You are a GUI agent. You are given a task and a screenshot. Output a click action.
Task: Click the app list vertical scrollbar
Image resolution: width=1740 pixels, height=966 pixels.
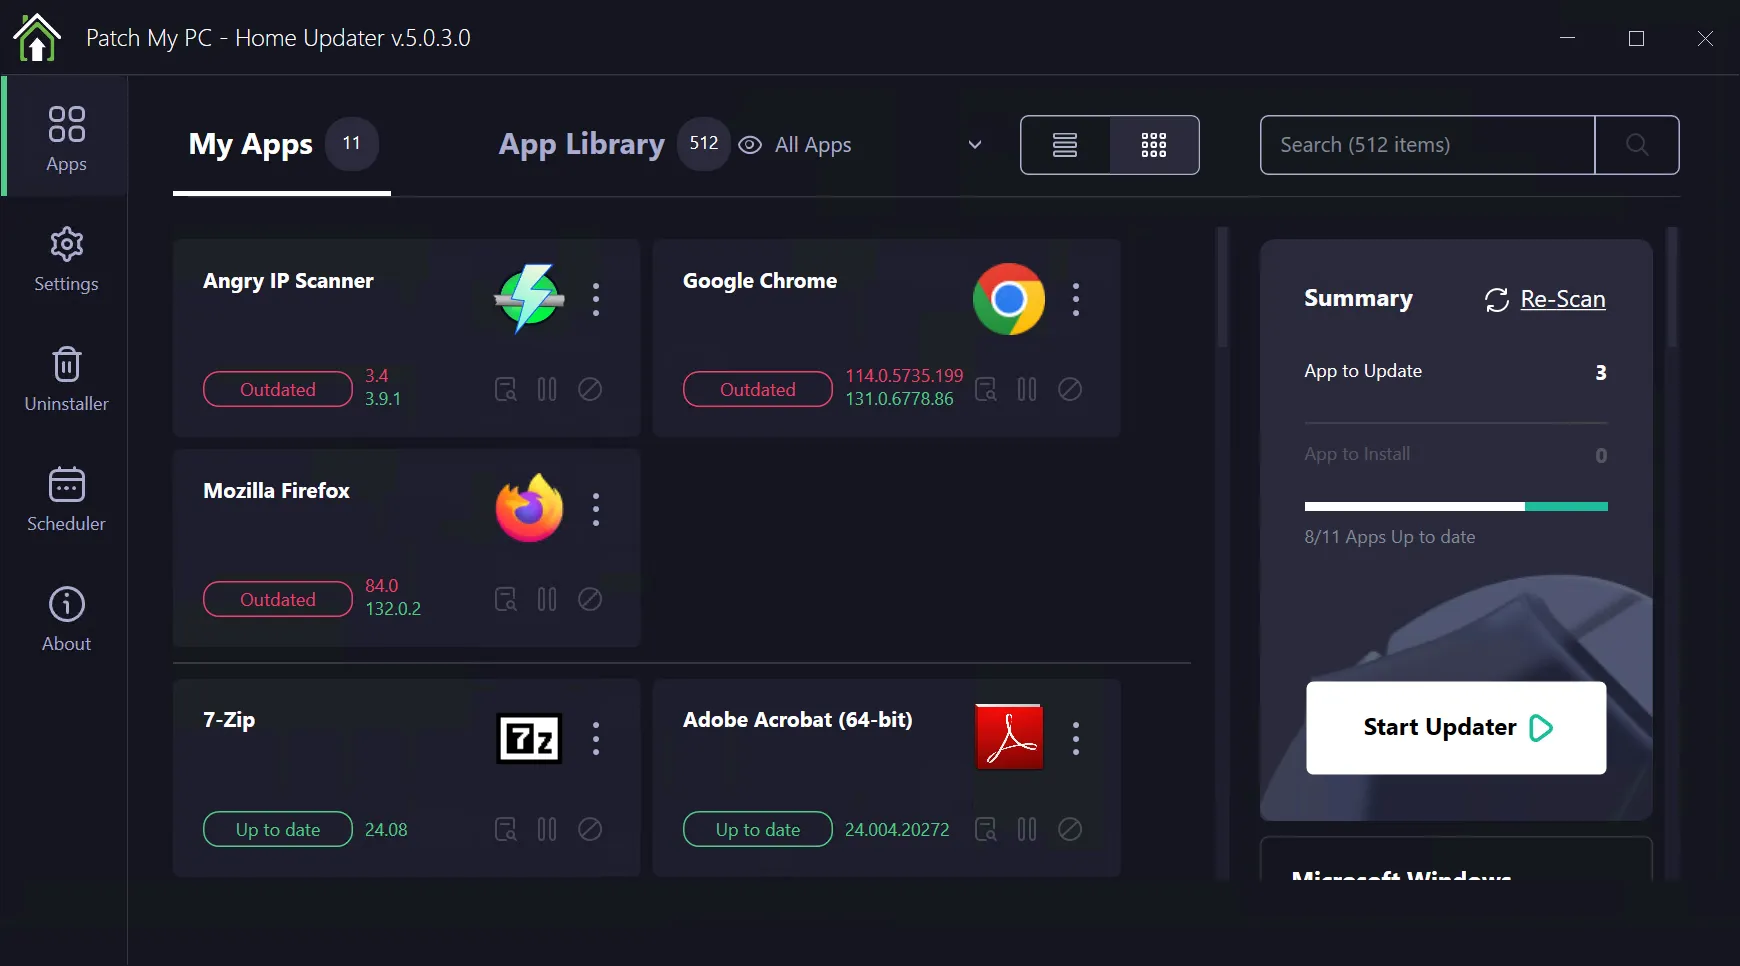pos(1222,288)
